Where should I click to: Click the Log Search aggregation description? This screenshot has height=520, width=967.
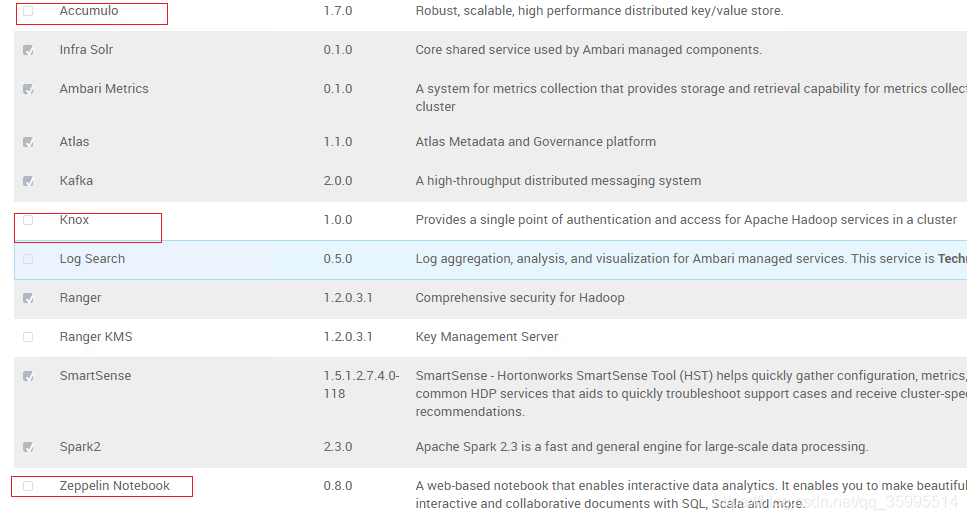(691, 258)
